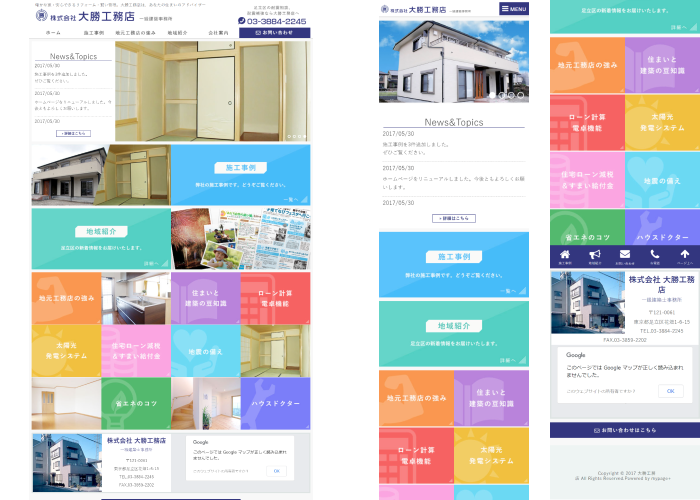Click TEL.03-3884-2245 text in mobile footer card

(x=662, y=331)
